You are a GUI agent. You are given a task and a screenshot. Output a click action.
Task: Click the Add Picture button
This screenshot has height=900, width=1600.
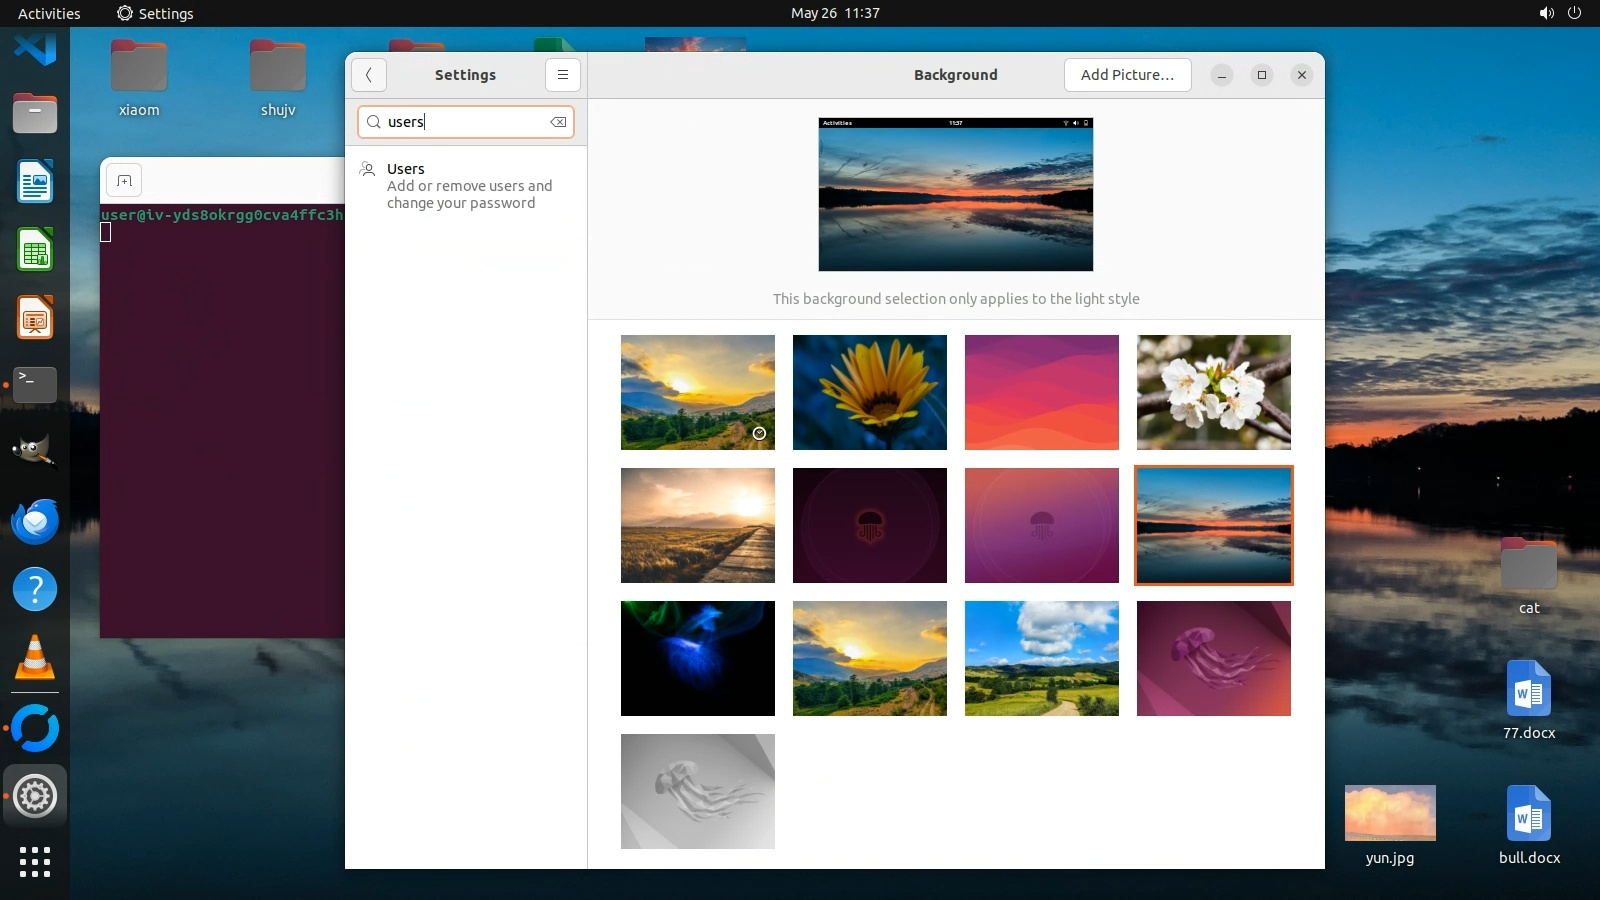tap(1127, 75)
